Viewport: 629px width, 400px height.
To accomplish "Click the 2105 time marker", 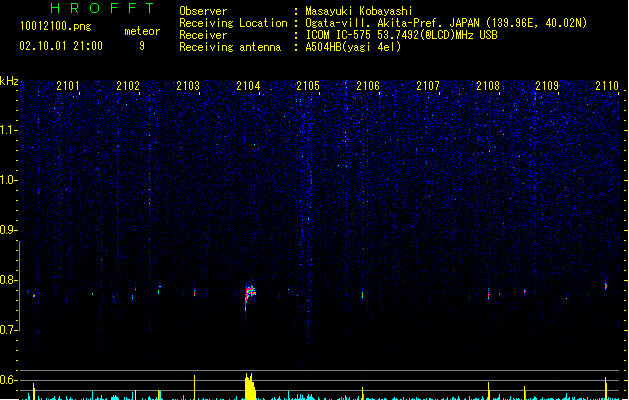I will (308, 85).
